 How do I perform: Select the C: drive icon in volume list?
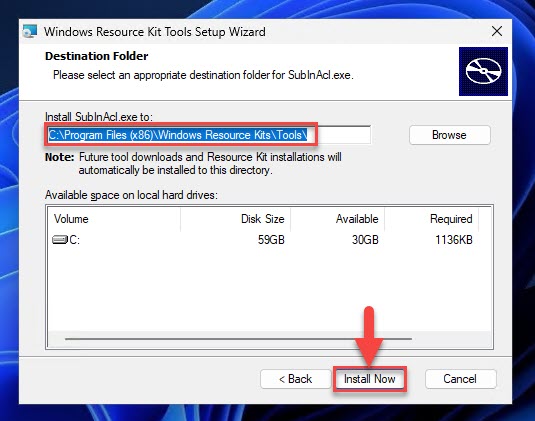[x=60, y=239]
